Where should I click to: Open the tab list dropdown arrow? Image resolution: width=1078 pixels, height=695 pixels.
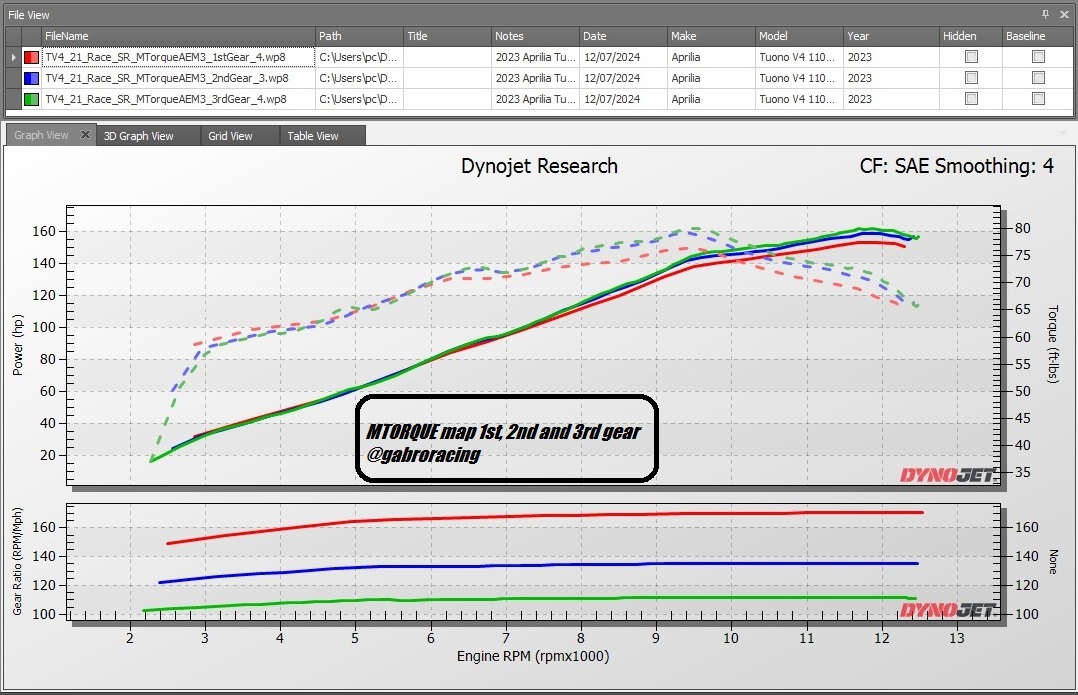(1064, 133)
